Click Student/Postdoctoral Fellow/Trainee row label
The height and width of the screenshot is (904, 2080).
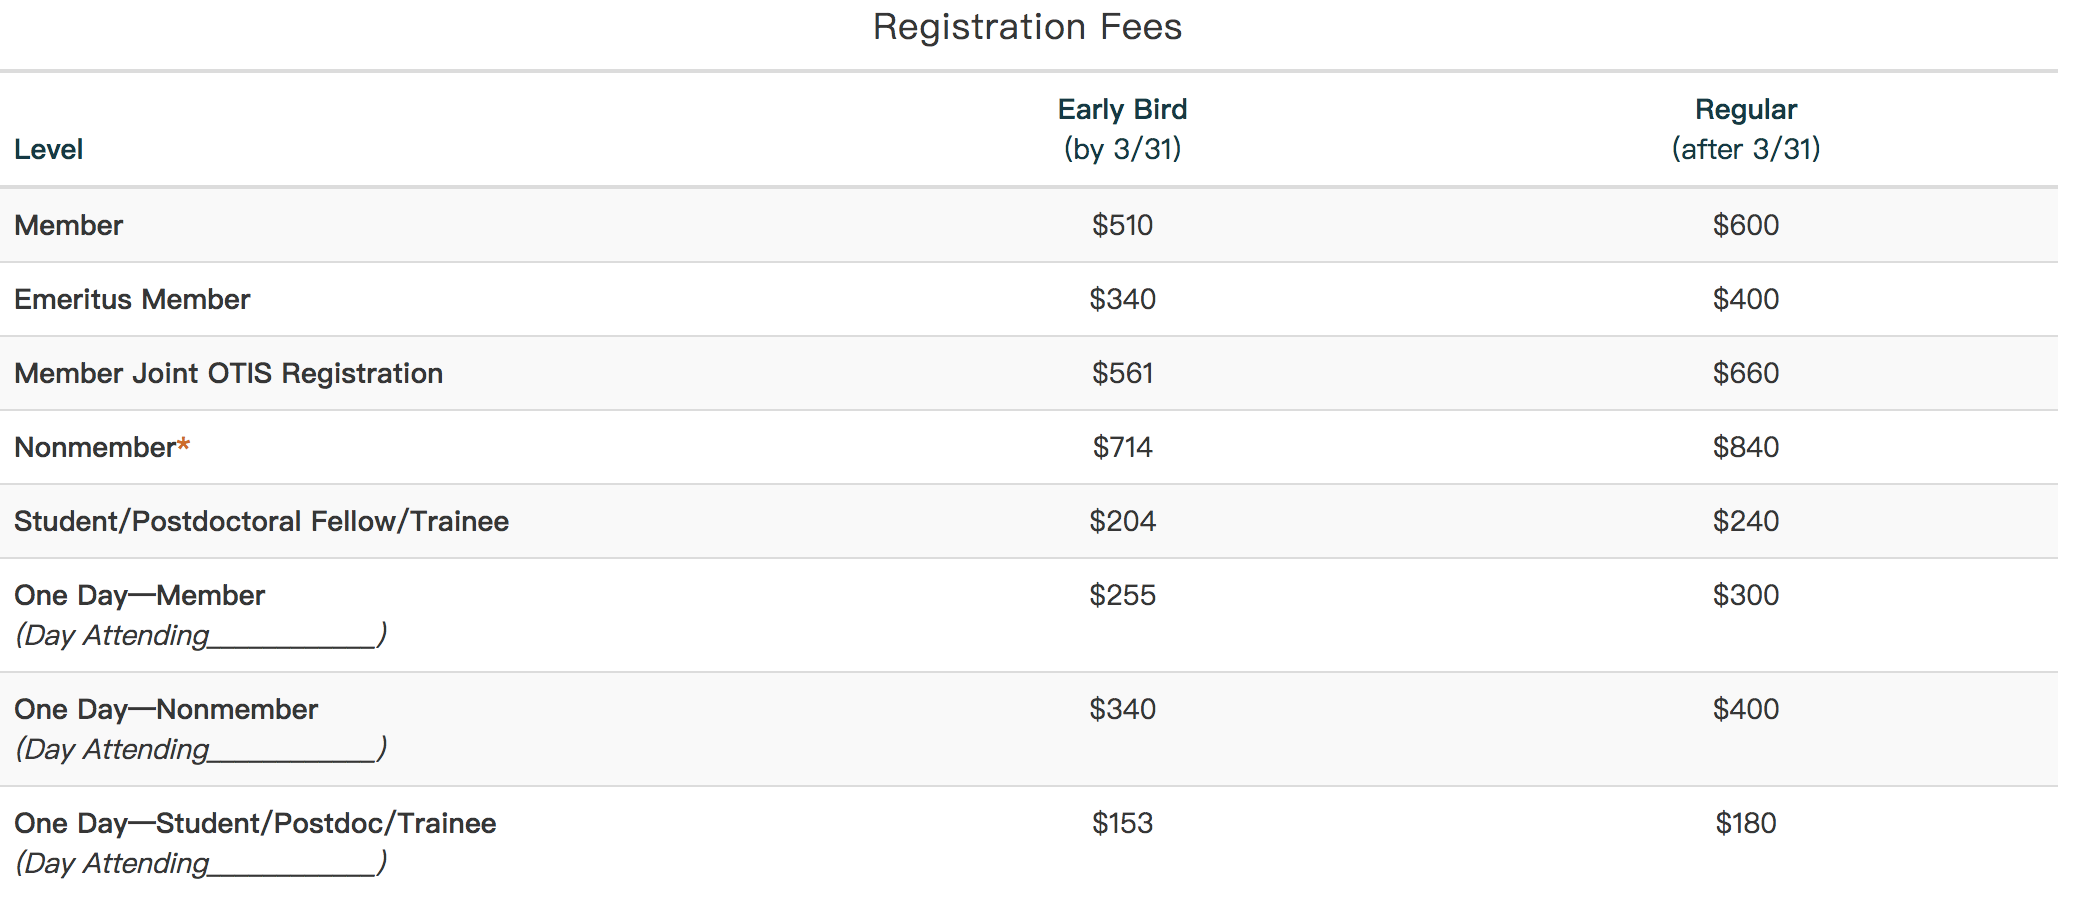(261, 521)
